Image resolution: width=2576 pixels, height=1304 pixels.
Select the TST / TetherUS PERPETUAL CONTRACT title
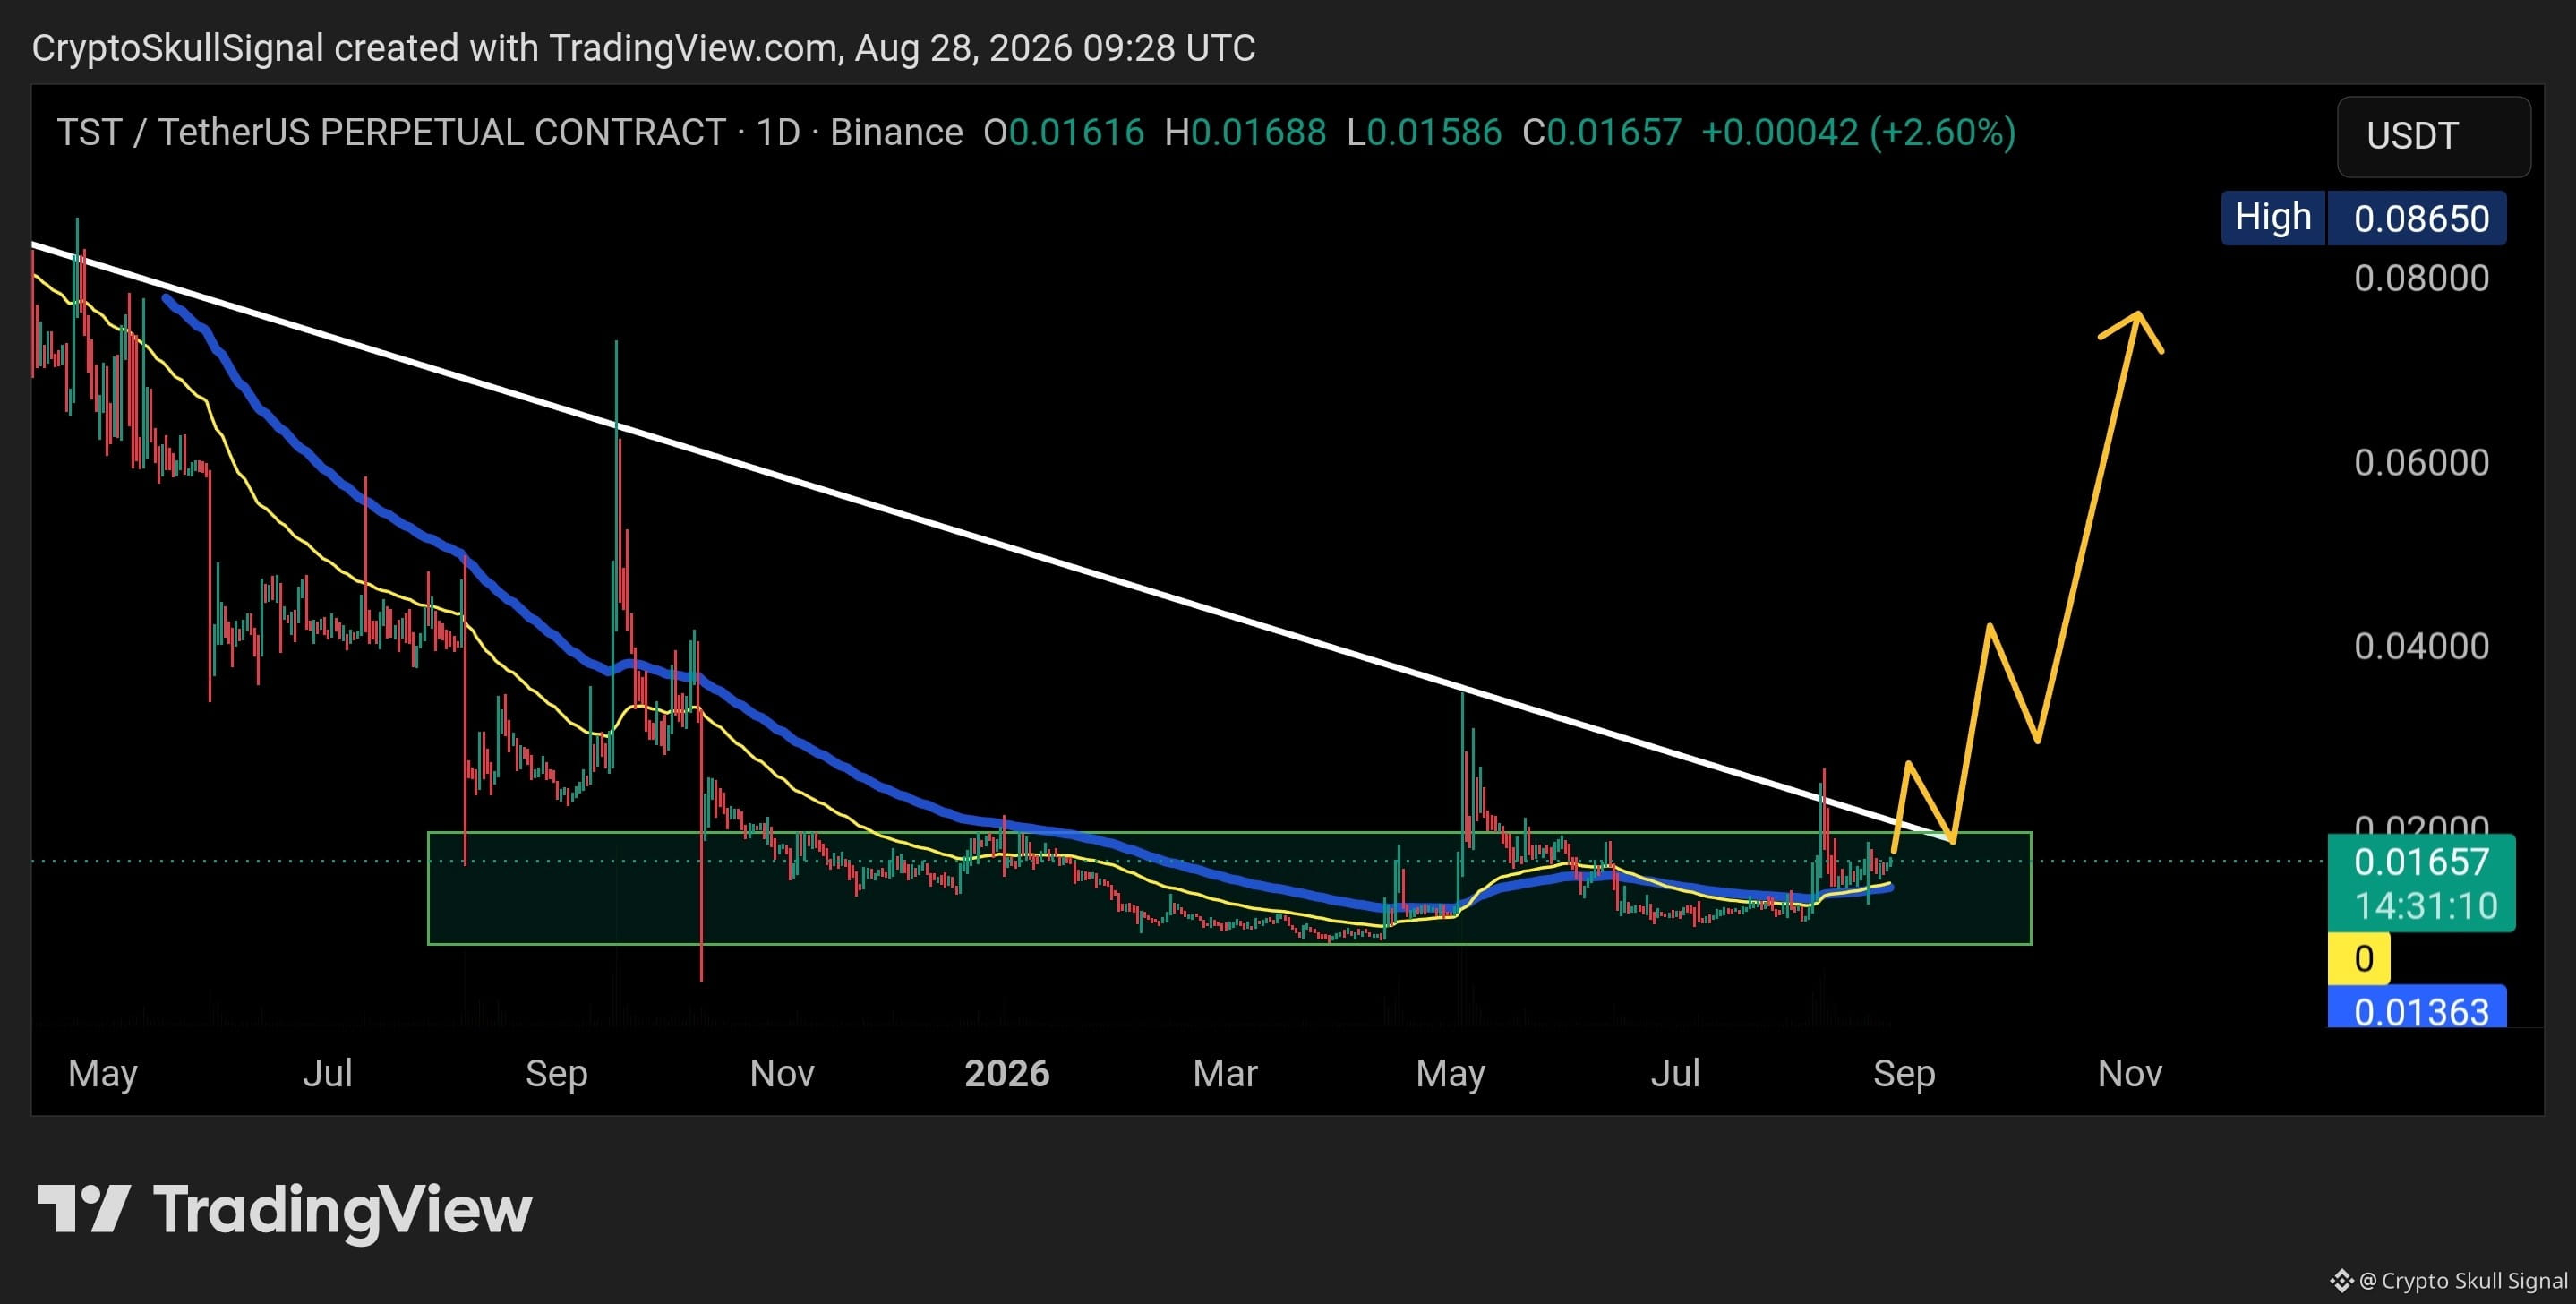[391, 133]
